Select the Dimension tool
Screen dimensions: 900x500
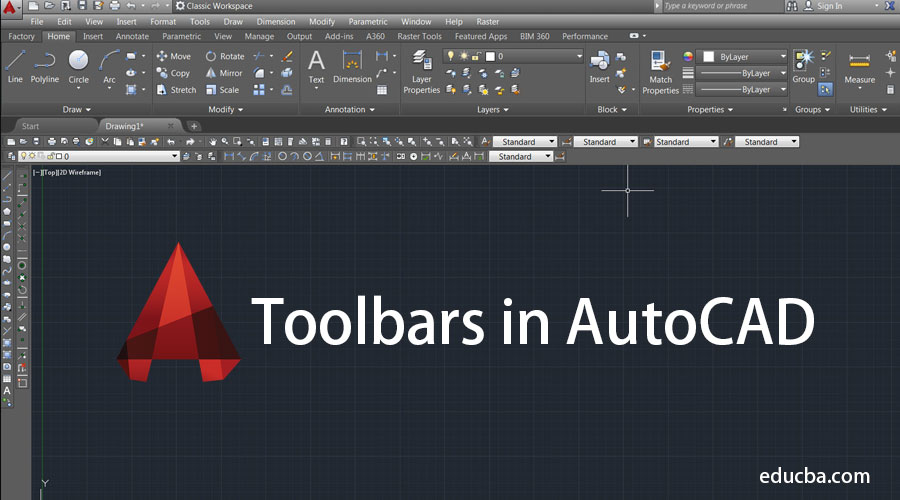point(352,67)
